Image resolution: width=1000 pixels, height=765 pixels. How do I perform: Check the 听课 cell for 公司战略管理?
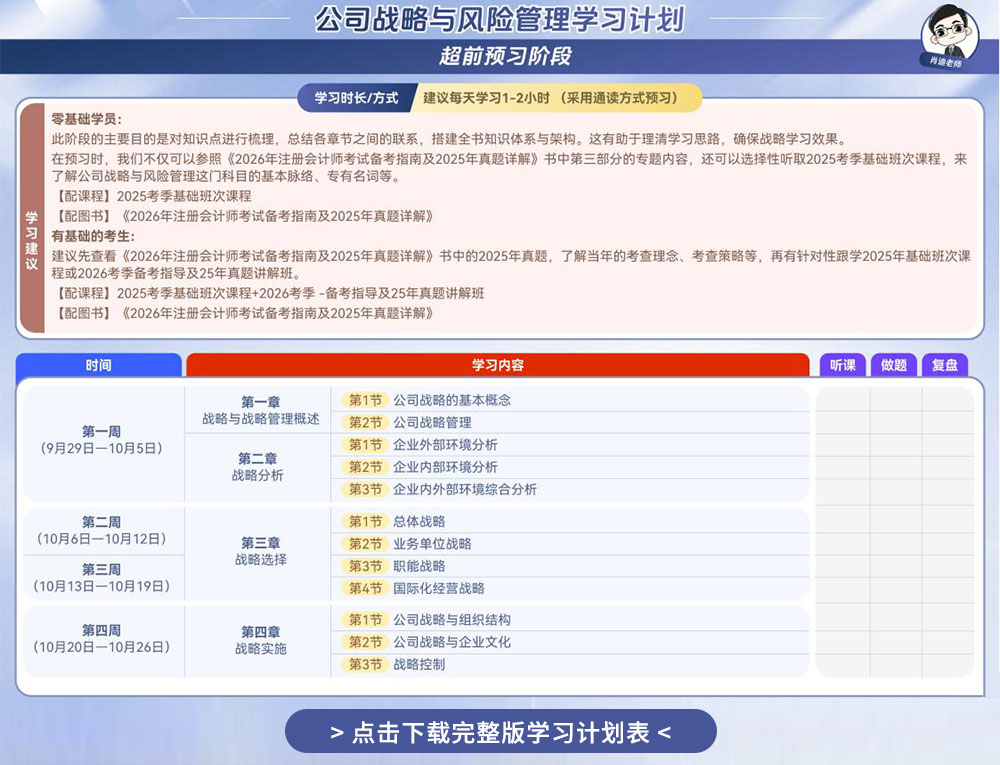click(843, 423)
